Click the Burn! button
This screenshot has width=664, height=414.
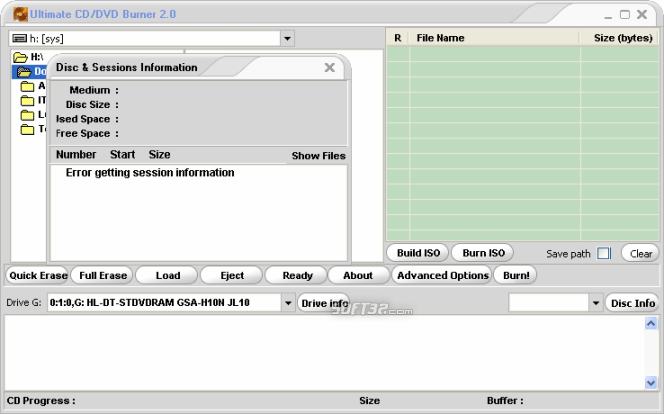[x=516, y=276]
